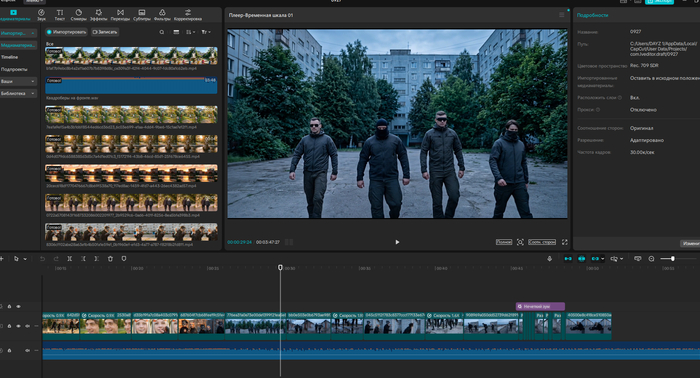Viewport: 700px width, 378px height.
Task: Mute the audio track speaker icon
Action: click(27, 350)
